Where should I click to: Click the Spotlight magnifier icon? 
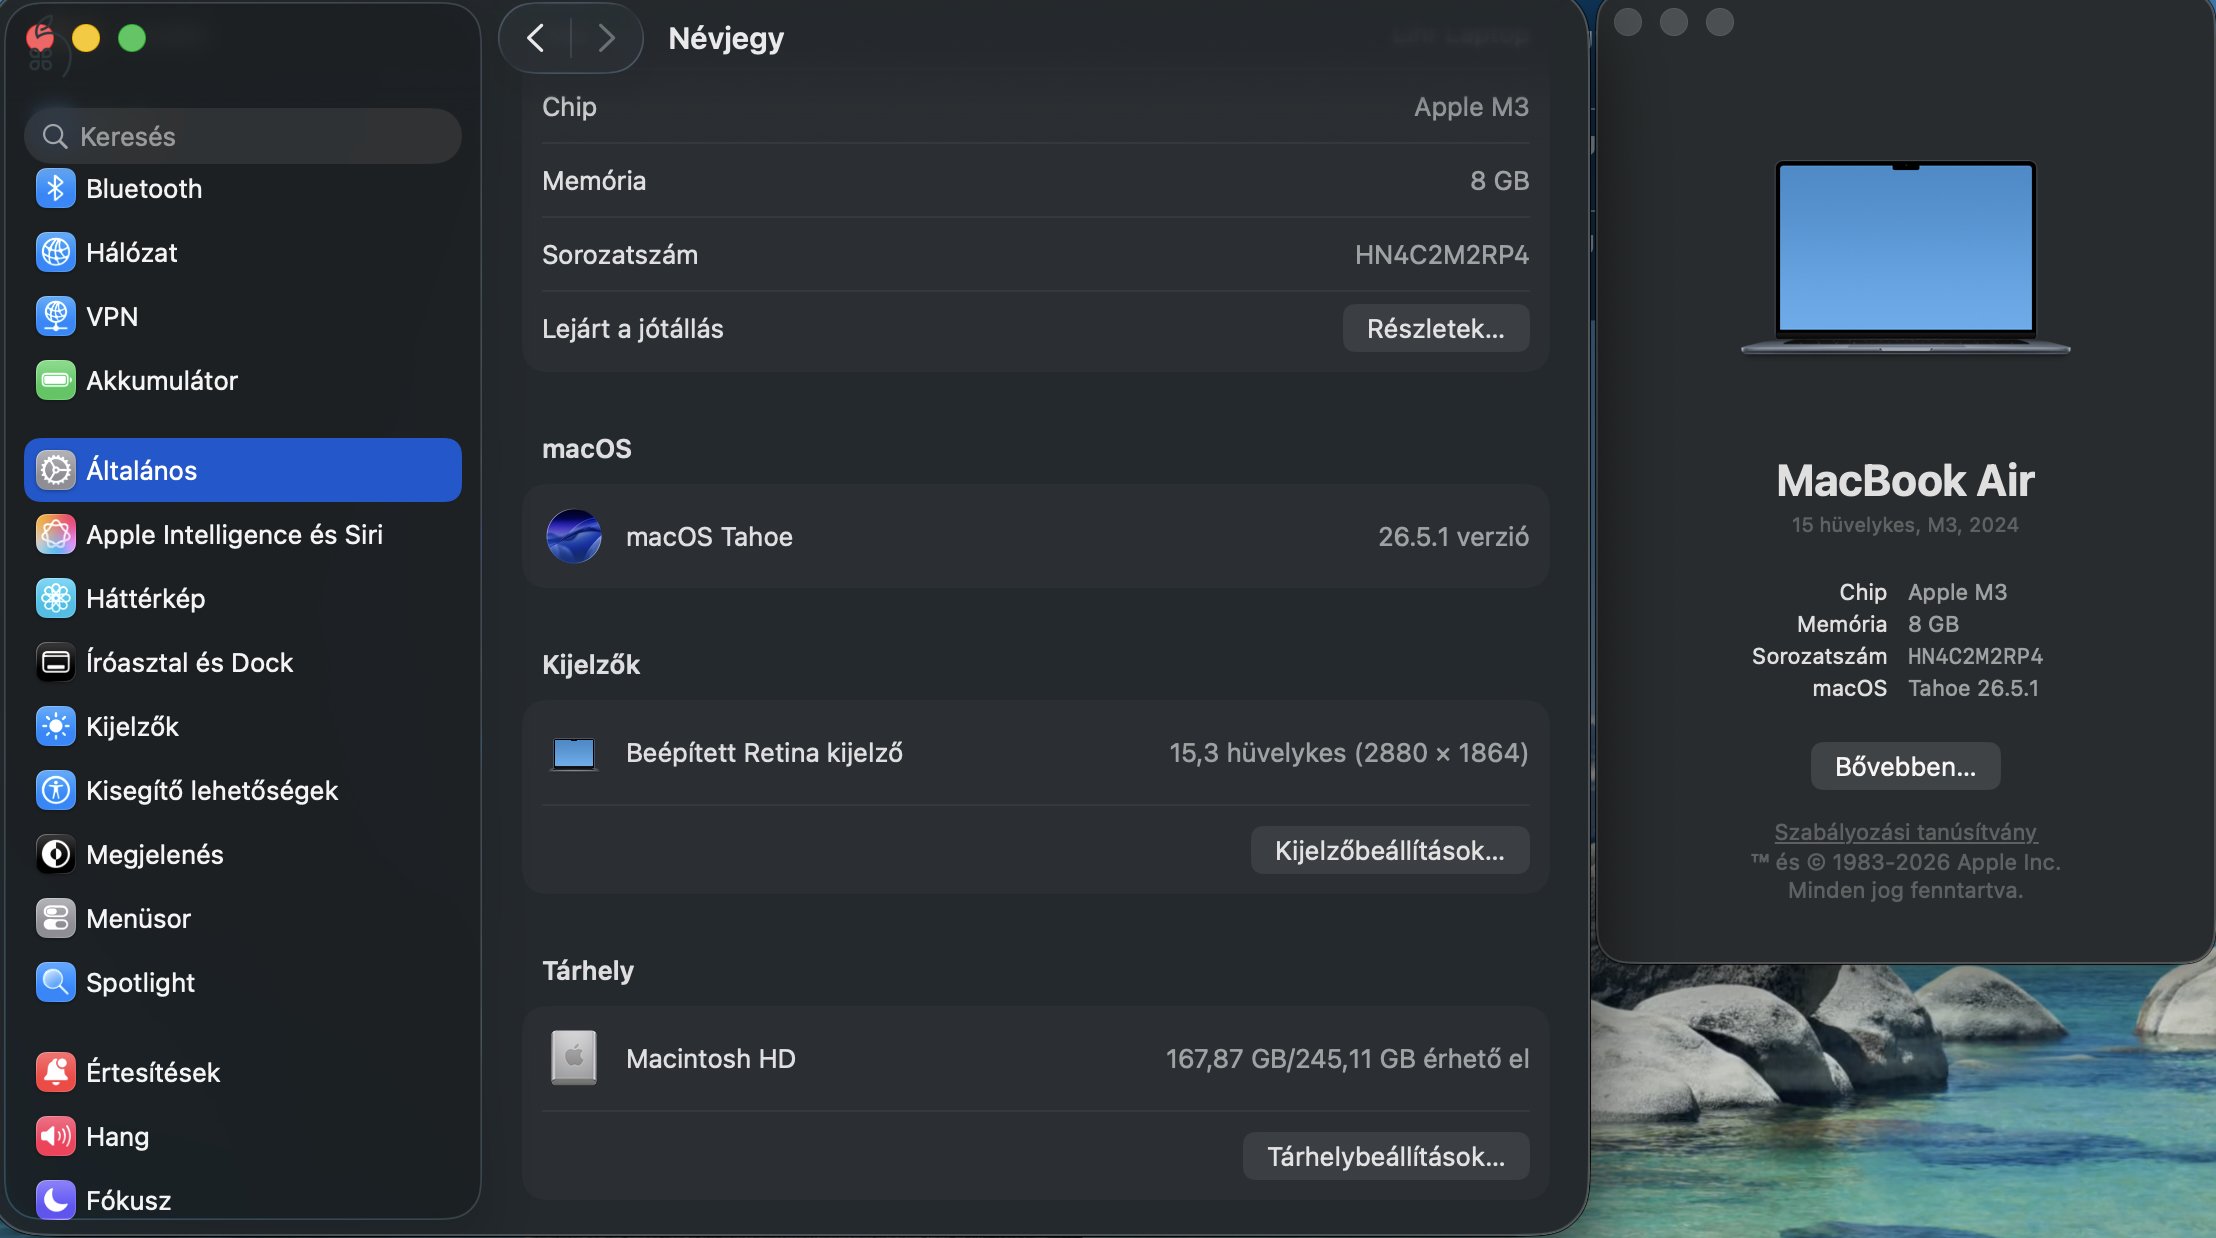pyautogui.click(x=56, y=982)
